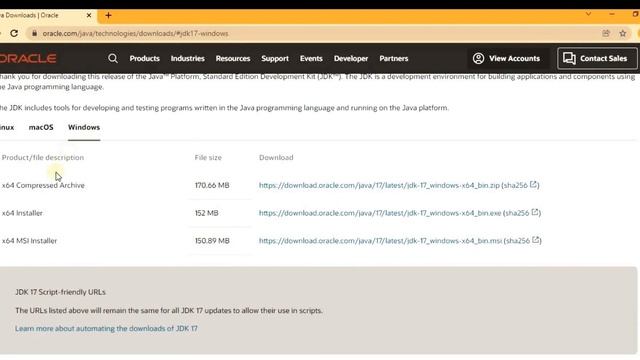The height and width of the screenshot is (360, 640).
Task: Open the Products menu
Action: pyautogui.click(x=144, y=58)
